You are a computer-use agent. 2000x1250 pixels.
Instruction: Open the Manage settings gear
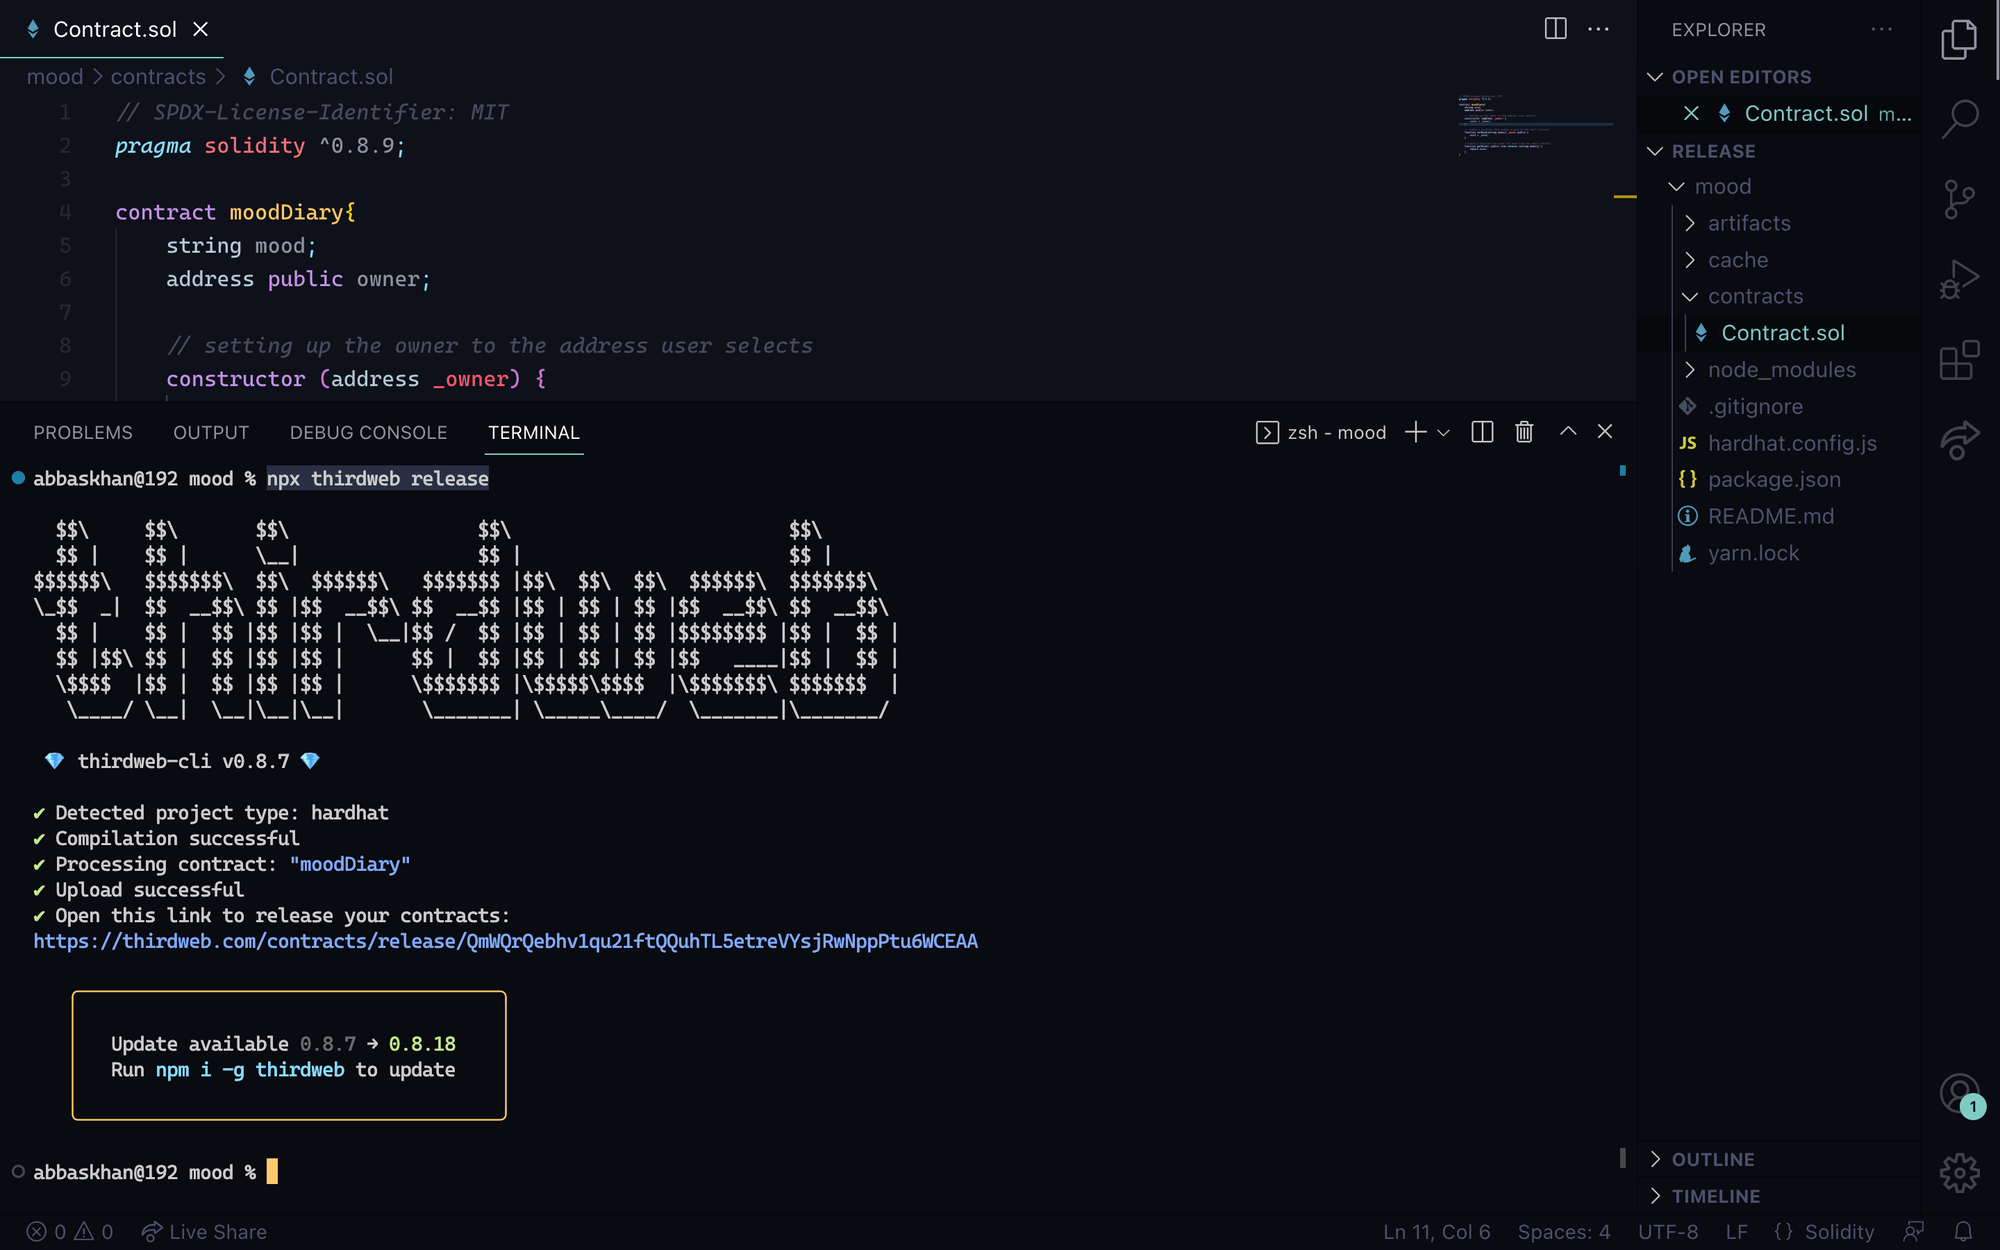[1959, 1172]
